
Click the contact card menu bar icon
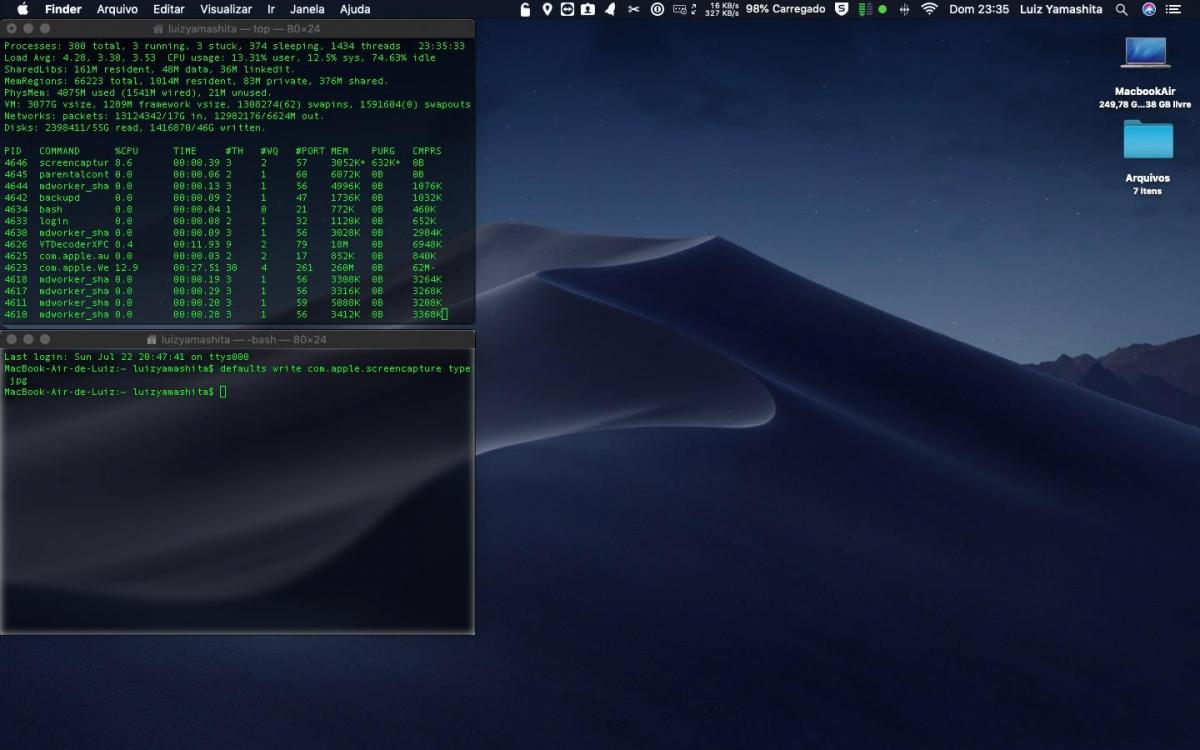click(588, 9)
